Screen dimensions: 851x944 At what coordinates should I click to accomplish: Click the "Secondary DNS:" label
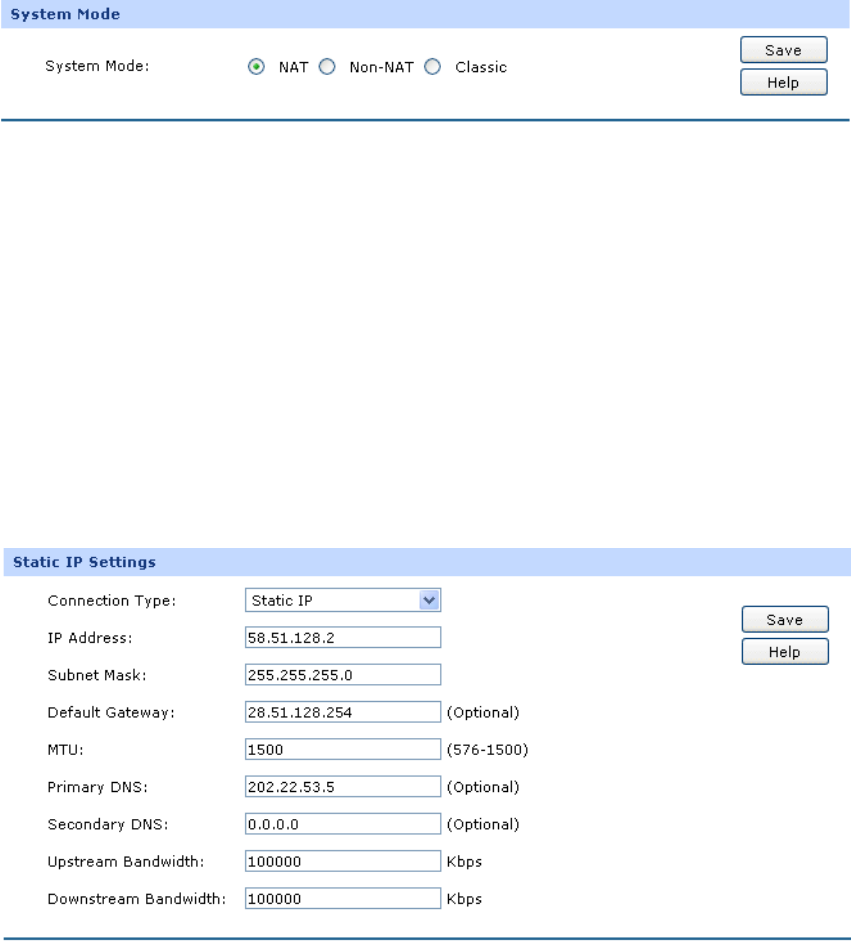pyautogui.click(x=108, y=825)
